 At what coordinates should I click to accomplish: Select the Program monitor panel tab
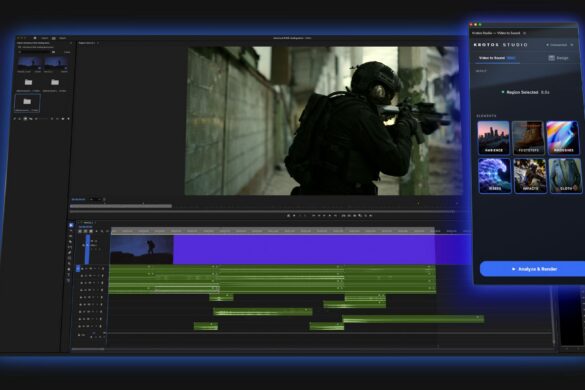87,43
